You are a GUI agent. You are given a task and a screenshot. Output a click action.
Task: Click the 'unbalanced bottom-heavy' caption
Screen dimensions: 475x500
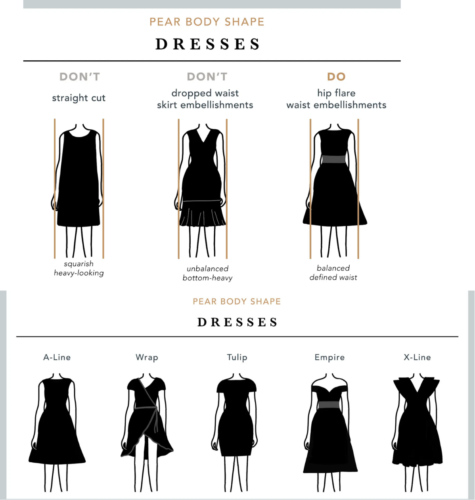click(207, 273)
